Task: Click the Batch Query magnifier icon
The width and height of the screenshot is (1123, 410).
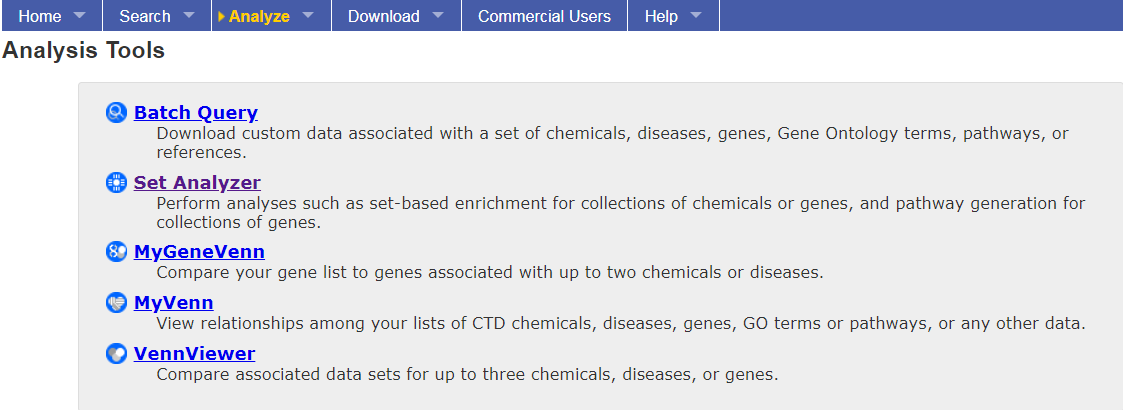Action: point(116,113)
